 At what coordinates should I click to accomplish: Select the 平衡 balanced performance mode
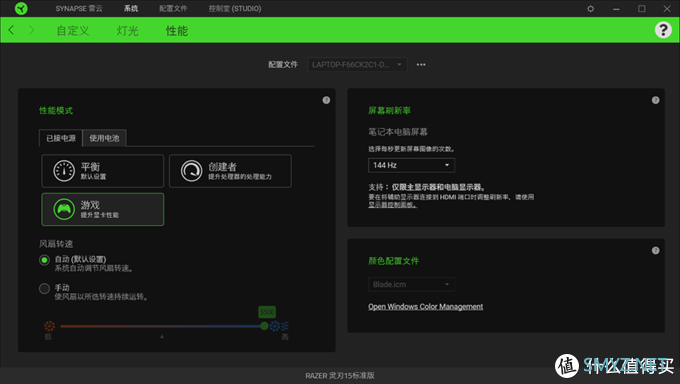(x=103, y=171)
